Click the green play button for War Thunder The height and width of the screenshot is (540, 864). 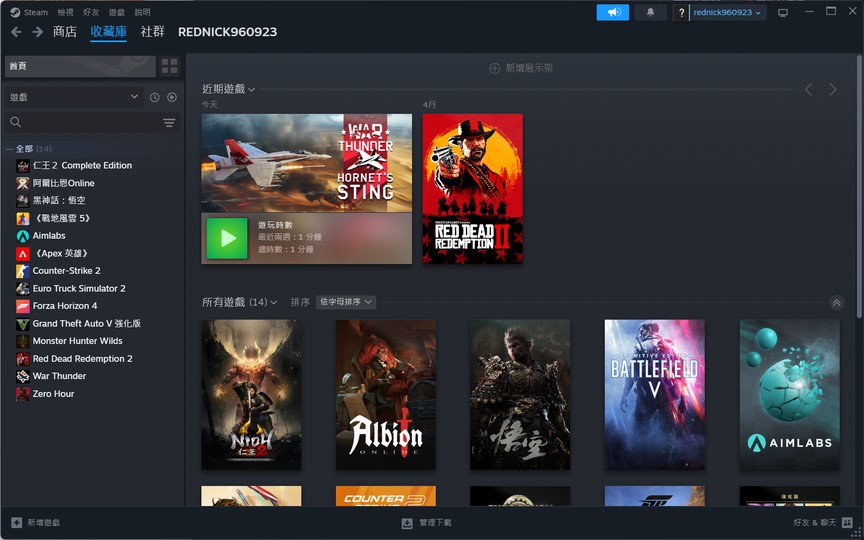click(227, 238)
